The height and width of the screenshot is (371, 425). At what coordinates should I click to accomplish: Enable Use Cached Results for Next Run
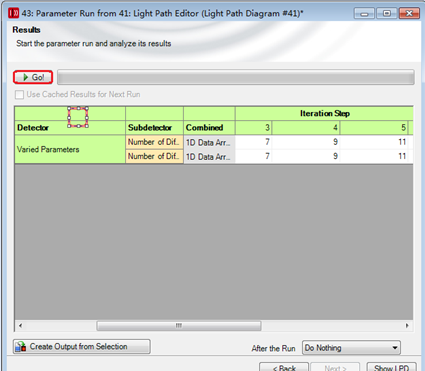pyautogui.click(x=19, y=95)
